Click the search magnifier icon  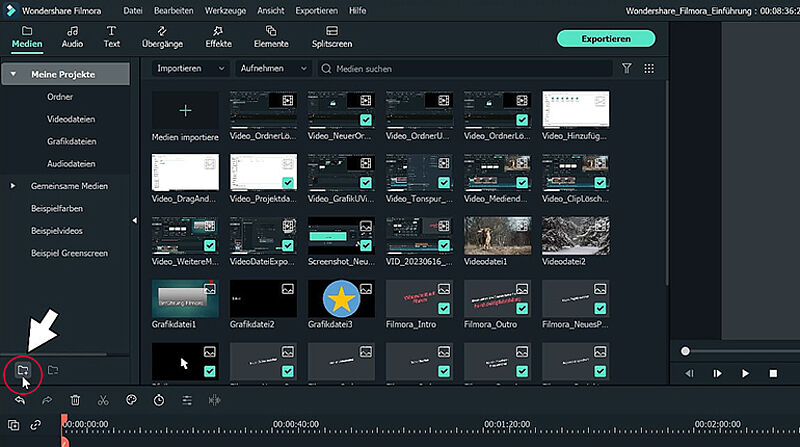tap(327, 68)
